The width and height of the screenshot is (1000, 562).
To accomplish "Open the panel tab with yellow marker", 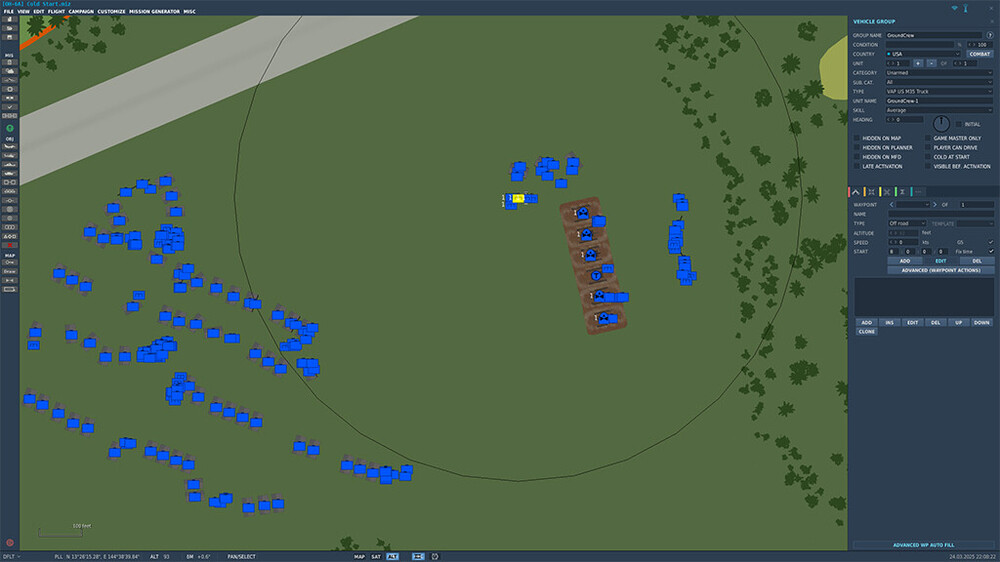I will pos(886,192).
